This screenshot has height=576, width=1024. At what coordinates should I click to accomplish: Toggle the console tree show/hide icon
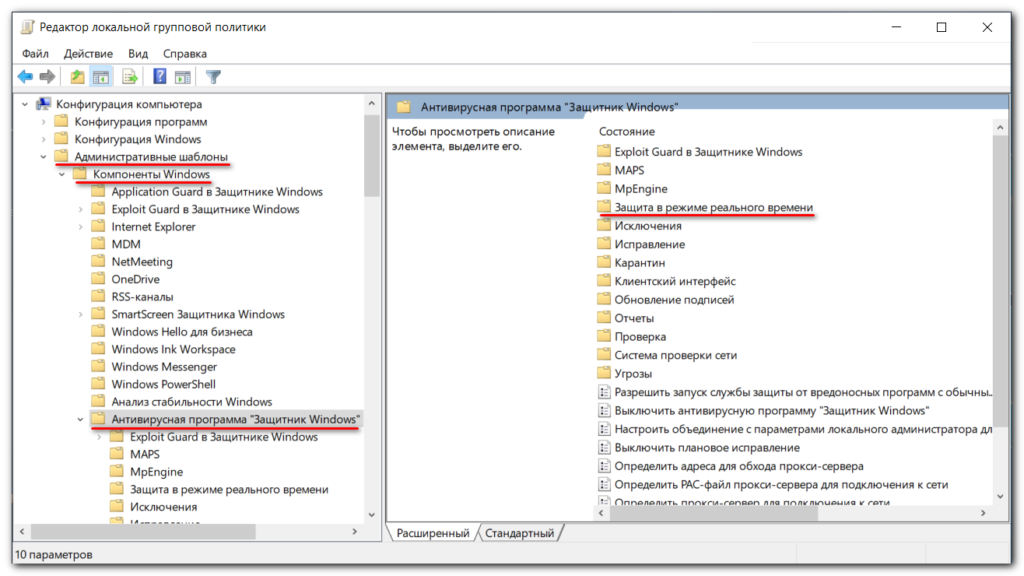coord(101,77)
